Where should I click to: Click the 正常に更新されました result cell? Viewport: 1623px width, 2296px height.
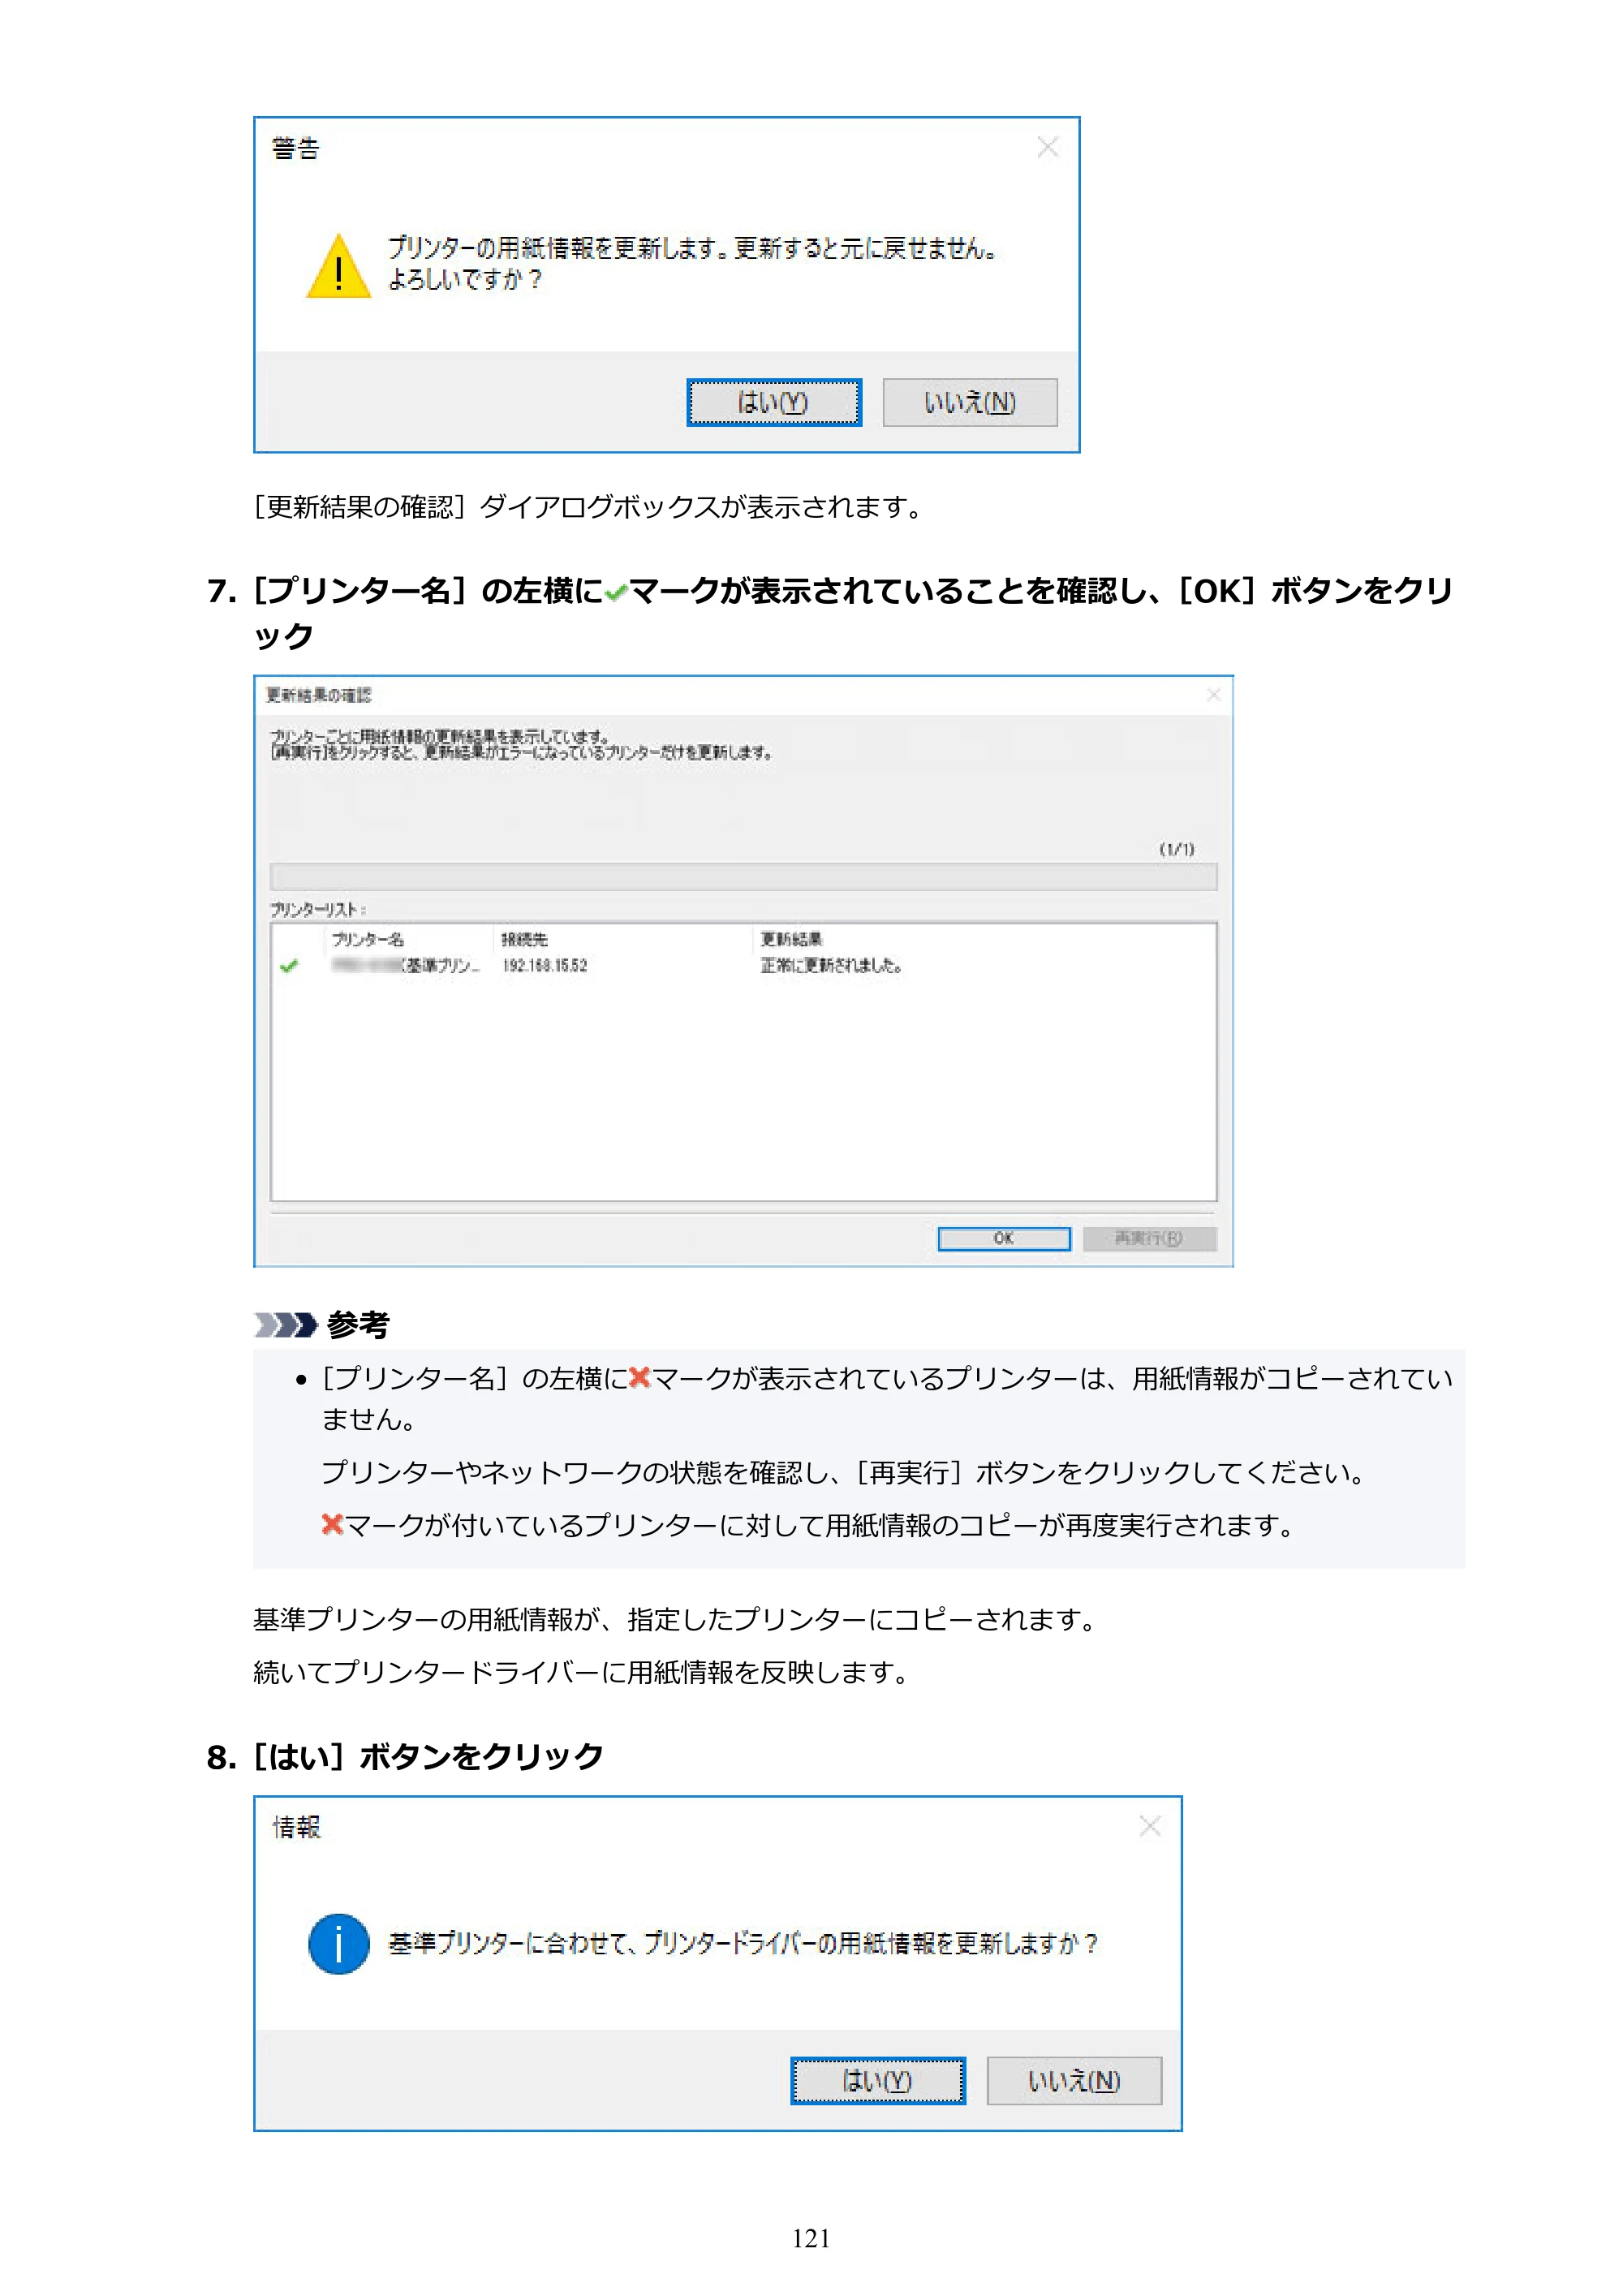(831, 965)
